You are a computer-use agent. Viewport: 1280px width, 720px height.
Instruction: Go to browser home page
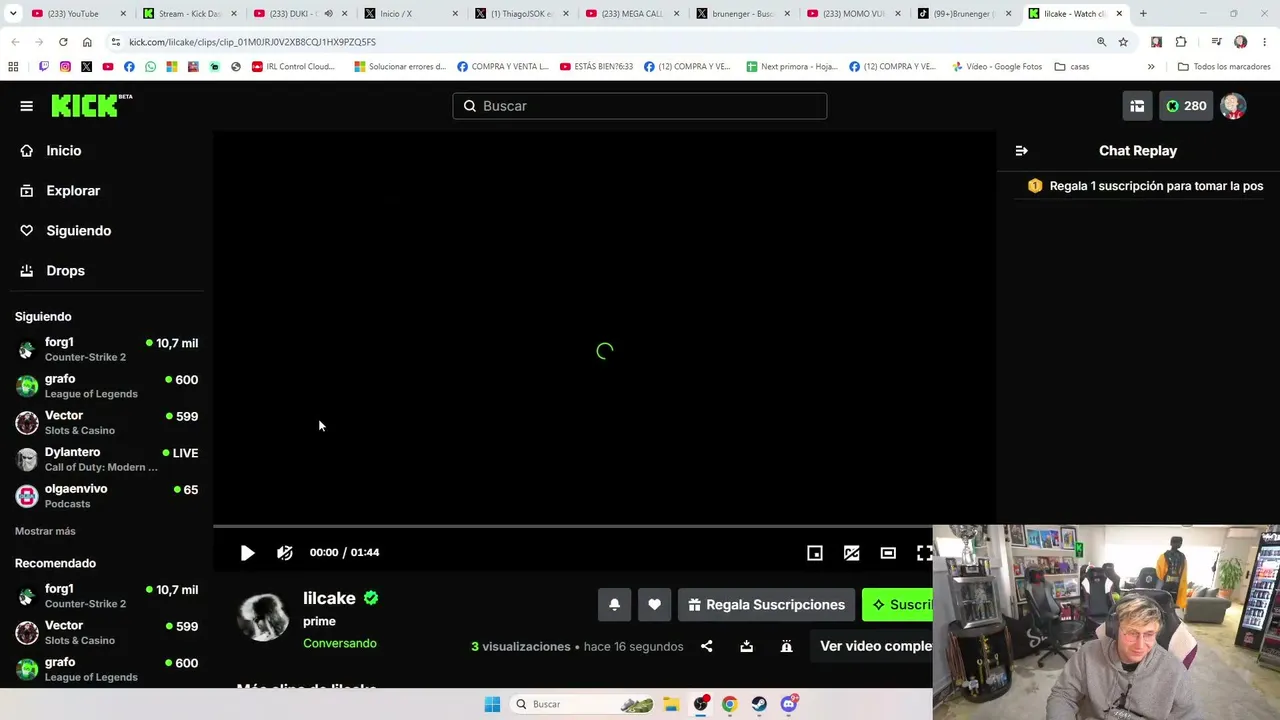coord(87,42)
